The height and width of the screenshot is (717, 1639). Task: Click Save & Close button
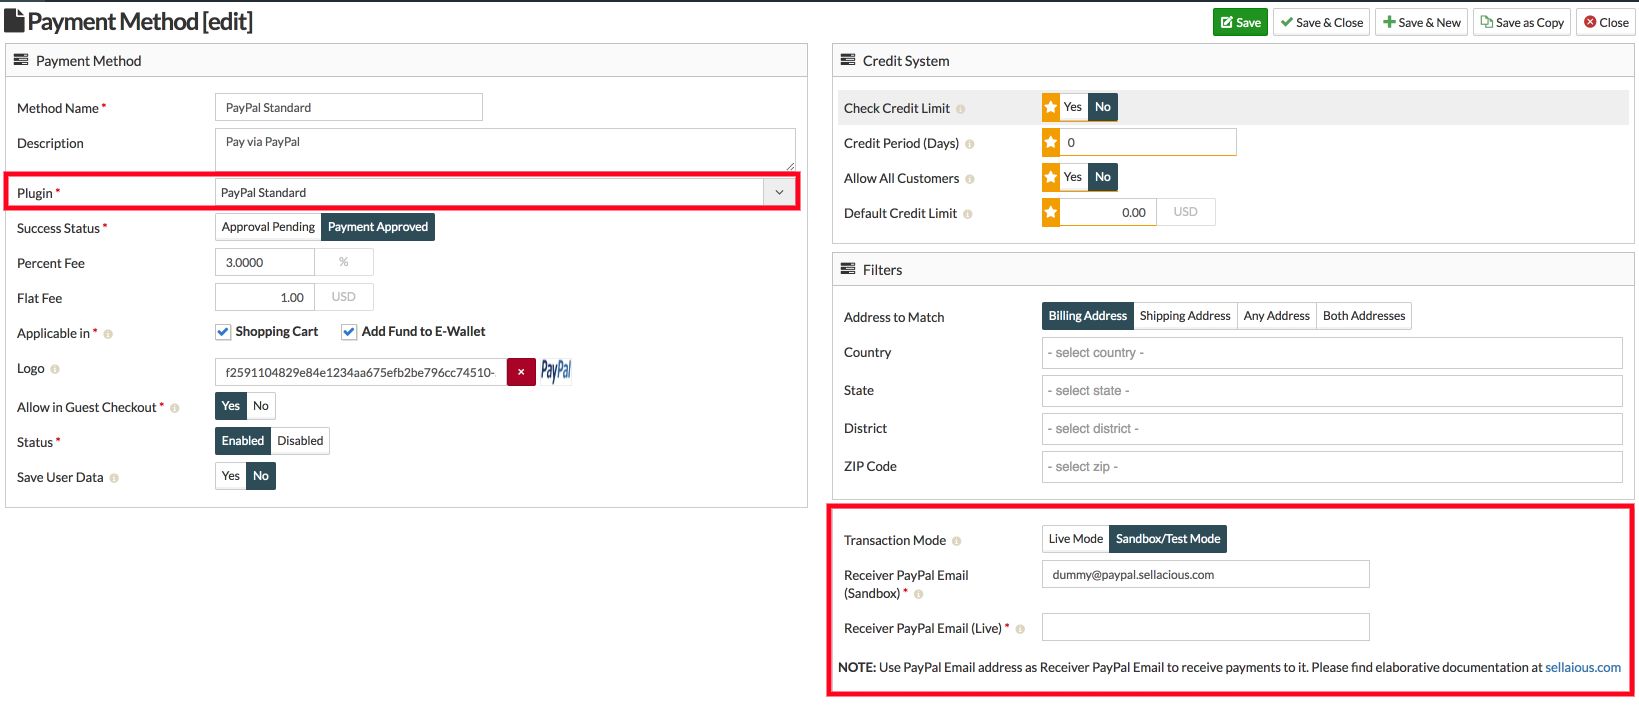tap(1322, 22)
